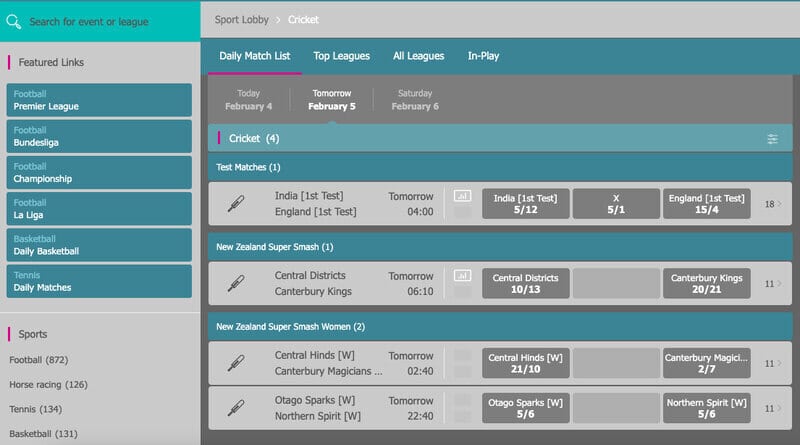Open Central Districts vs Canterbury Kings match
Viewport: 800px width, 445px height.
(x=313, y=283)
